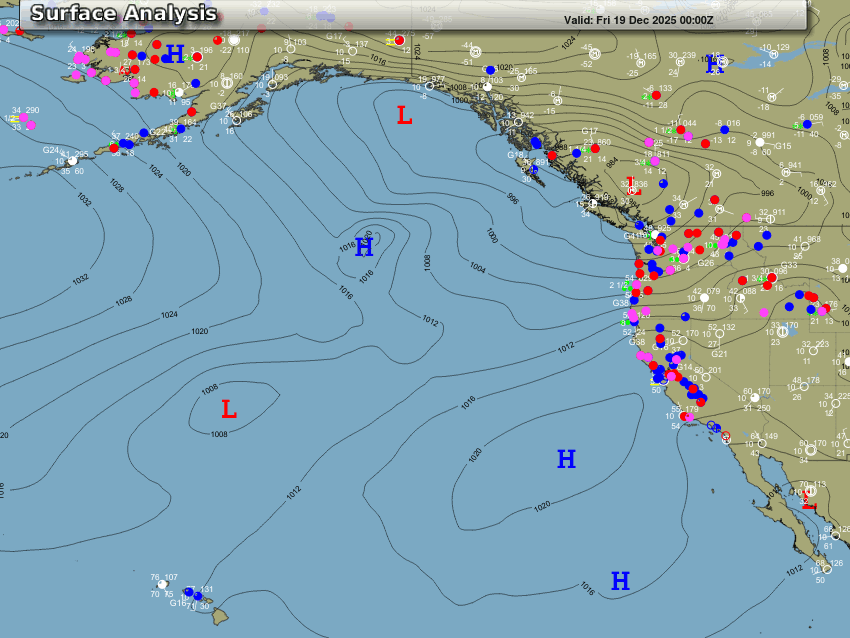Click the white station circle over Hawaii

[162, 584]
